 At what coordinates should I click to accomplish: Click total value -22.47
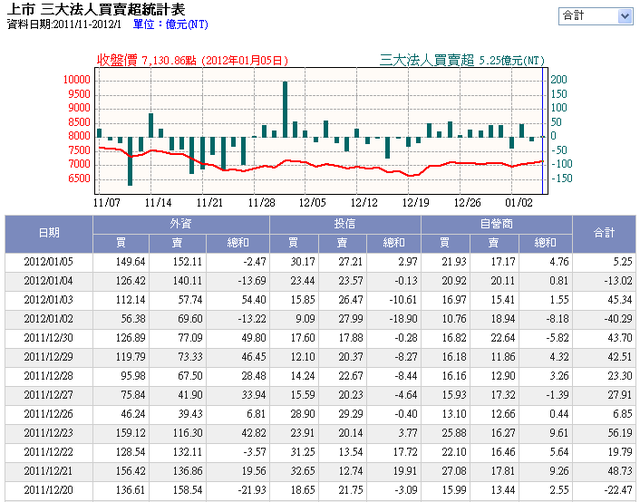point(618,490)
